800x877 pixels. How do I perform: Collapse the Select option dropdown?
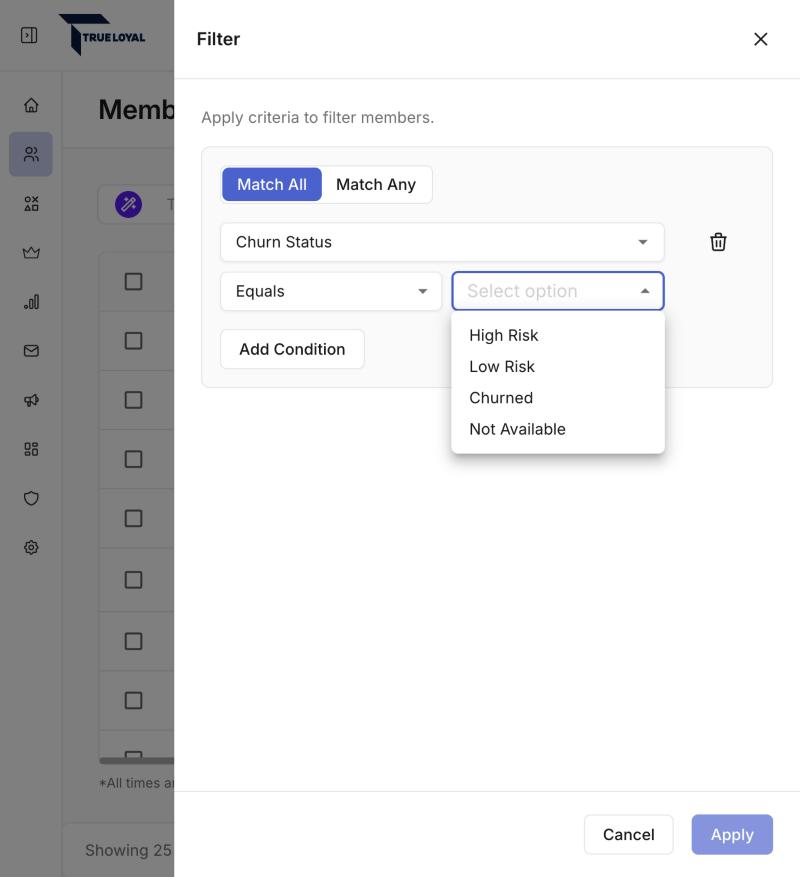pyautogui.click(x=558, y=291)
